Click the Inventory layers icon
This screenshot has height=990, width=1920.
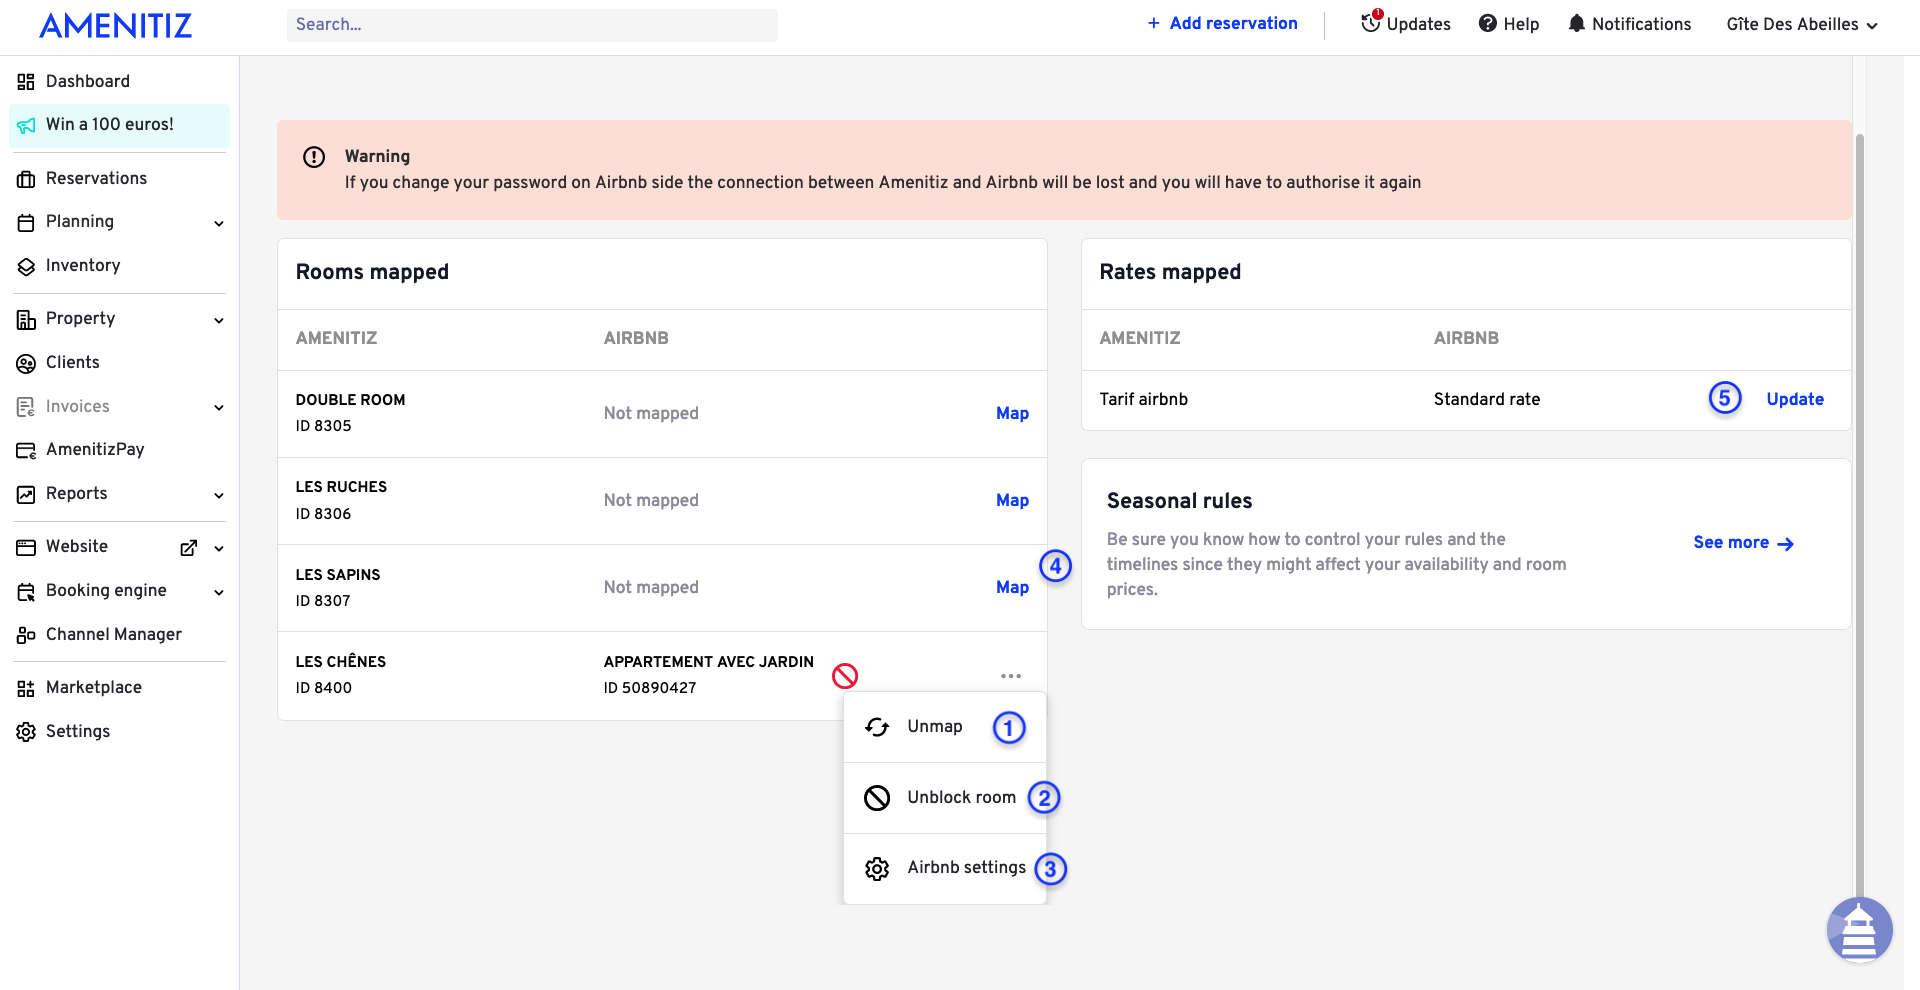26,266
